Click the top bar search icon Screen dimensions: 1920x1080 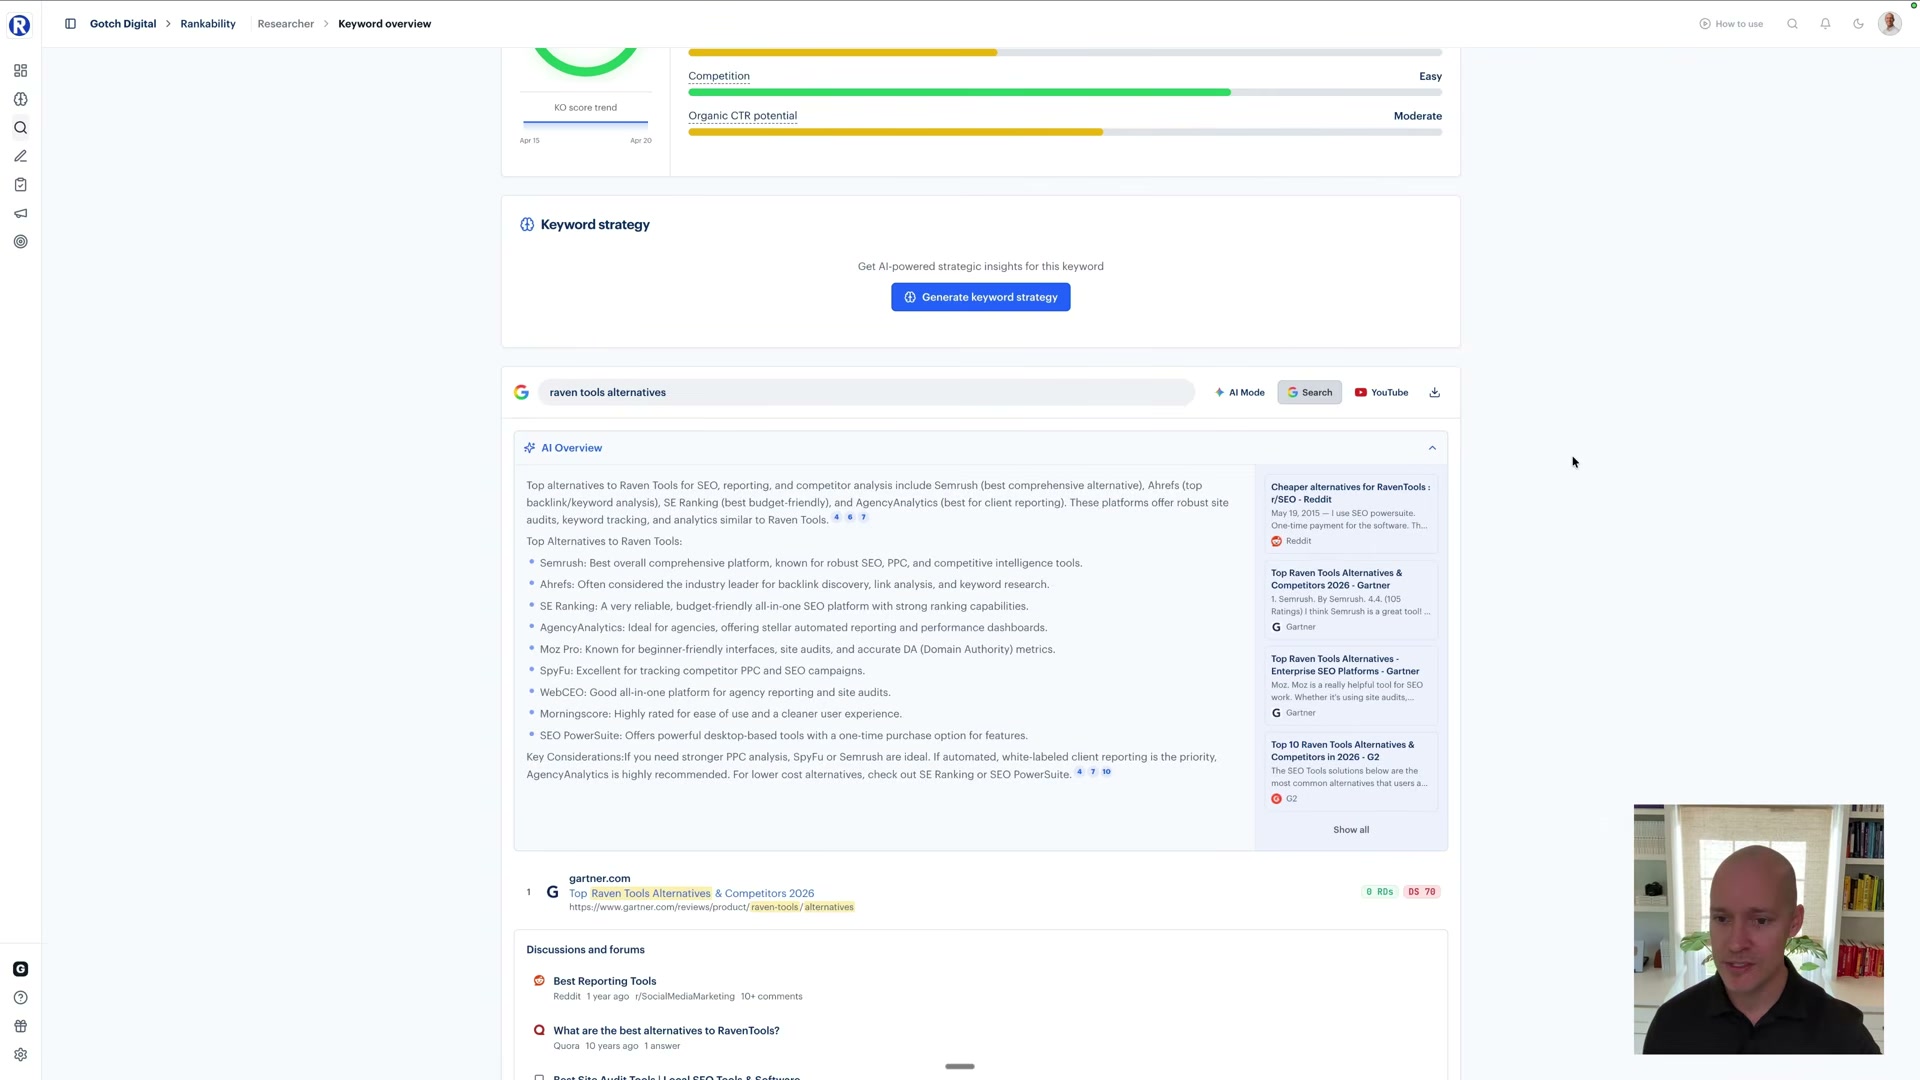1792,24
